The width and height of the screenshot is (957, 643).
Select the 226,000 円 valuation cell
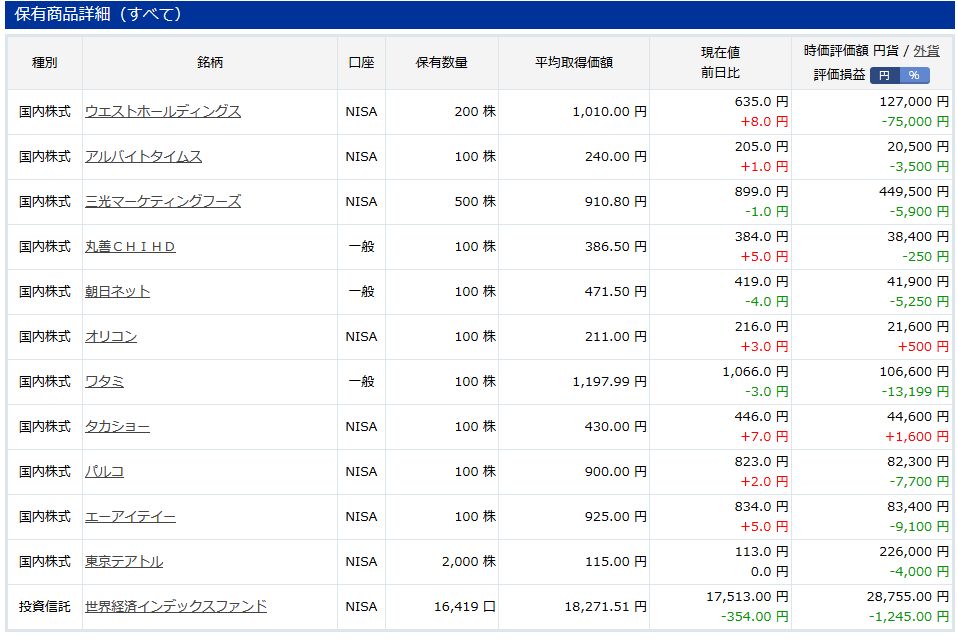point(914,551)
